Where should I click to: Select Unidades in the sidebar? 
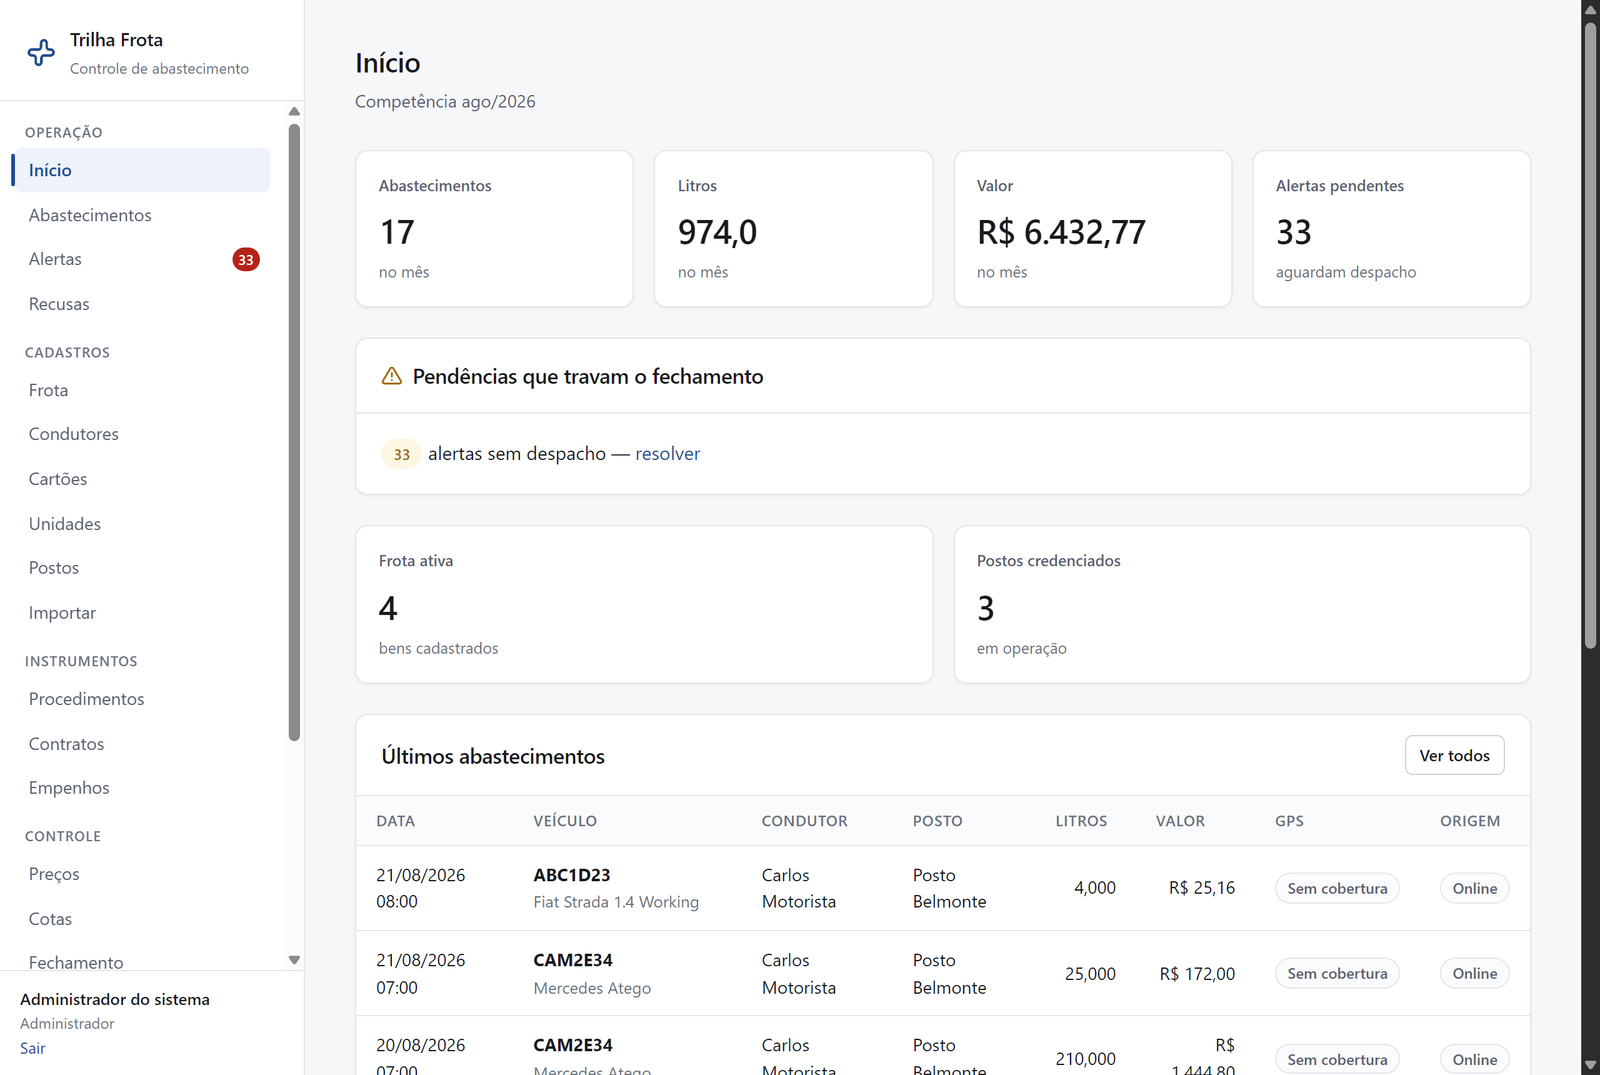pyautogui.click(x=141, y=524)
